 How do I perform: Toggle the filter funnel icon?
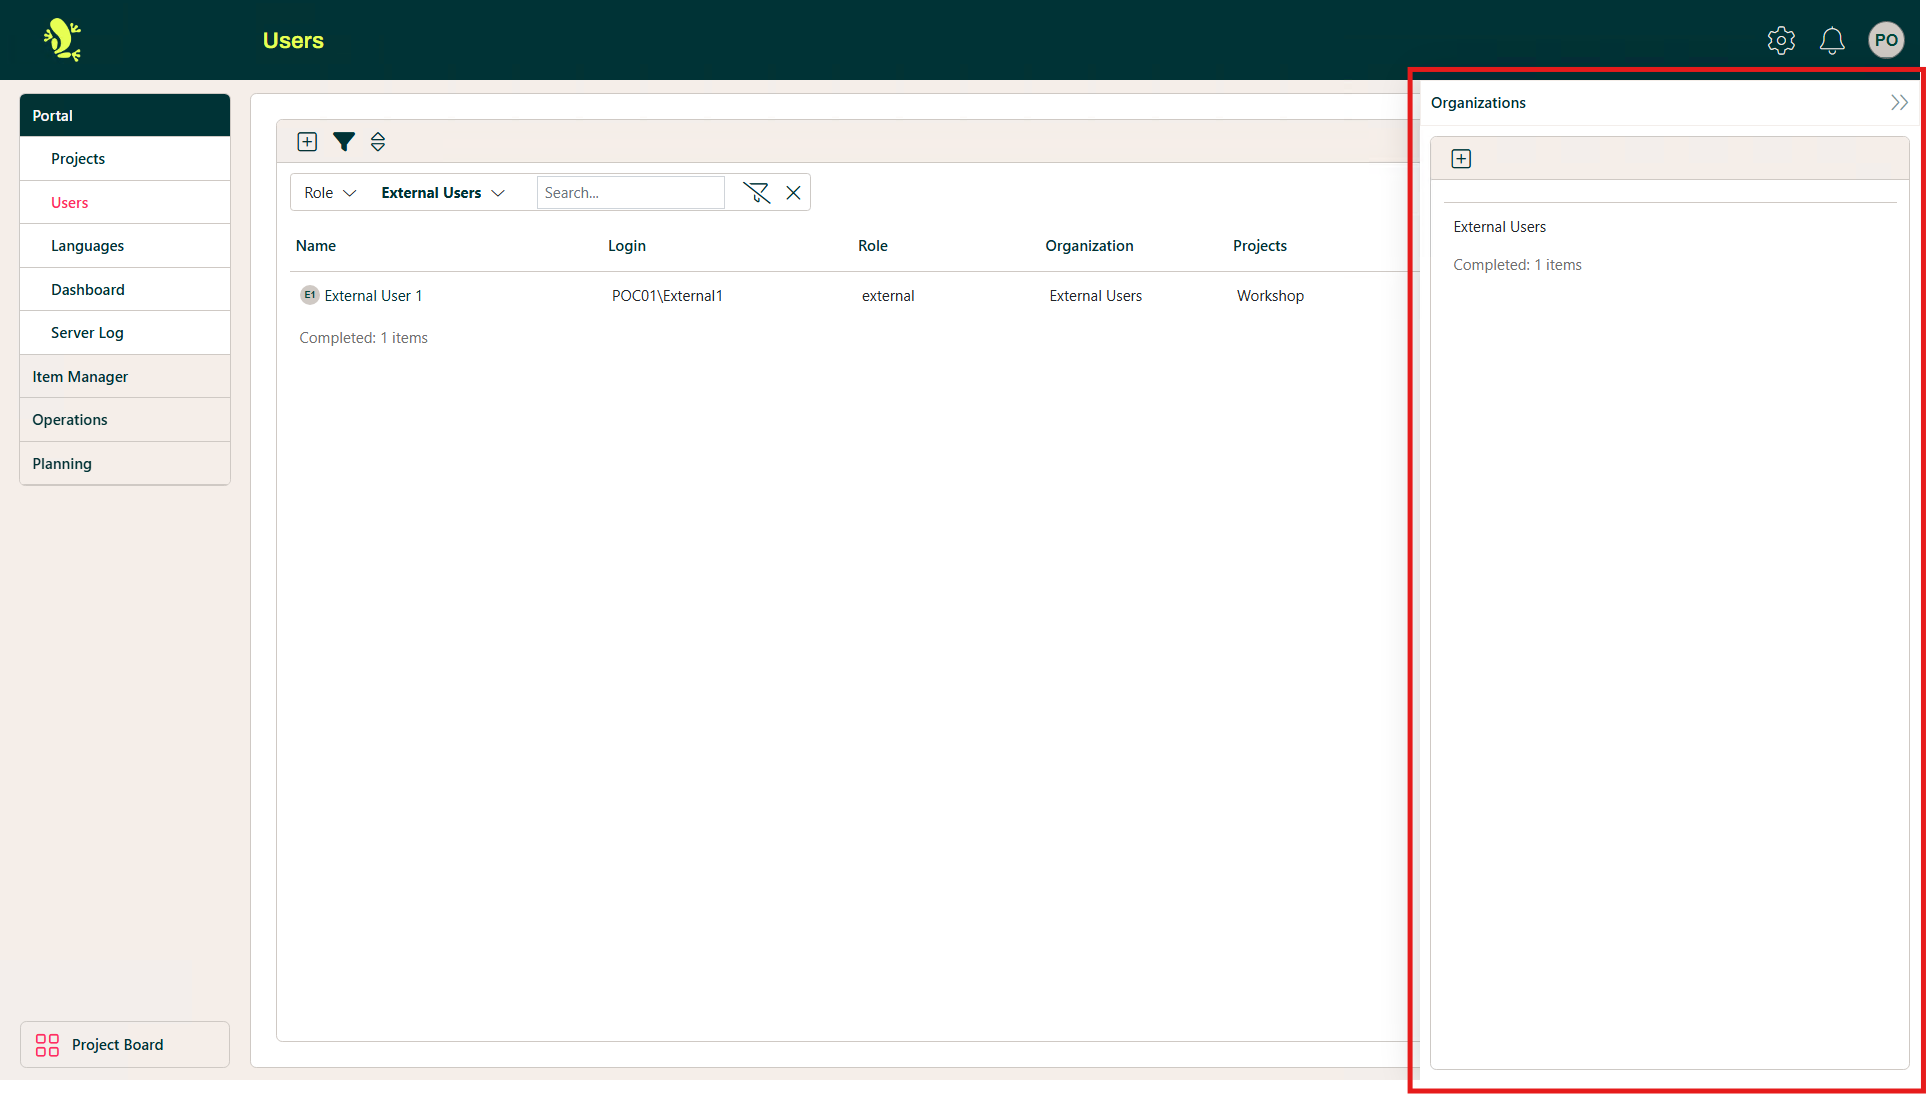click(343, 142)
